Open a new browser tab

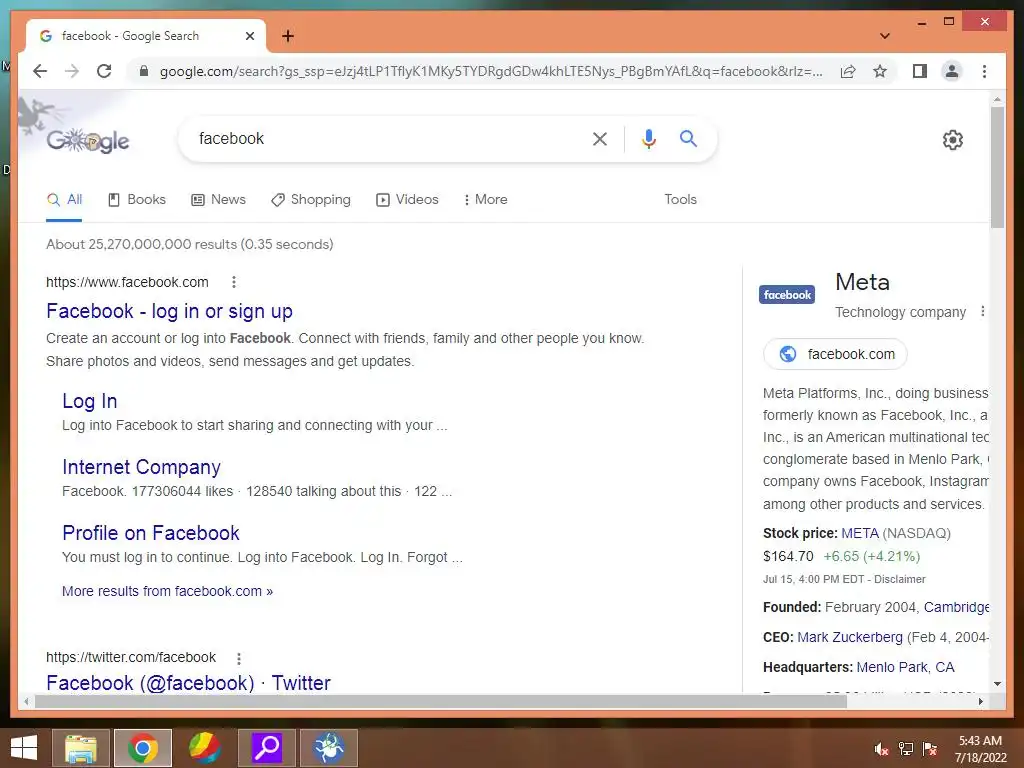point(287,36)
